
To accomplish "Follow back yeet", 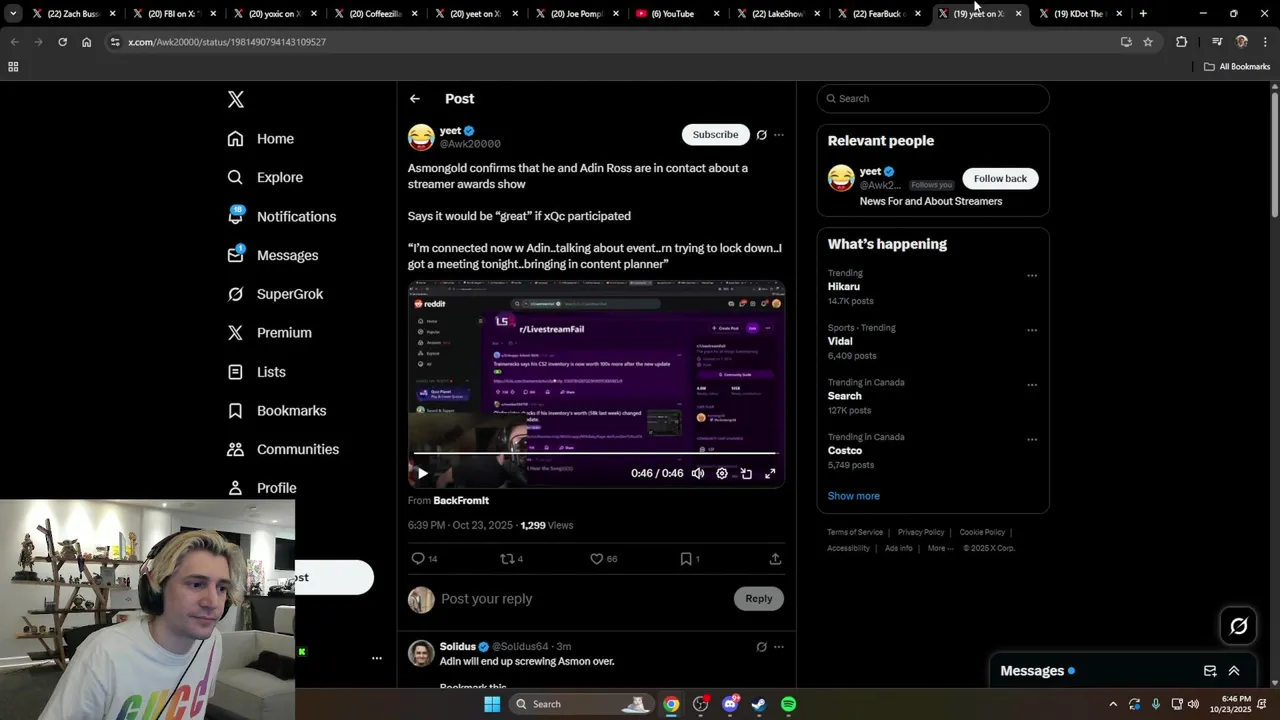I will 1000,178.
